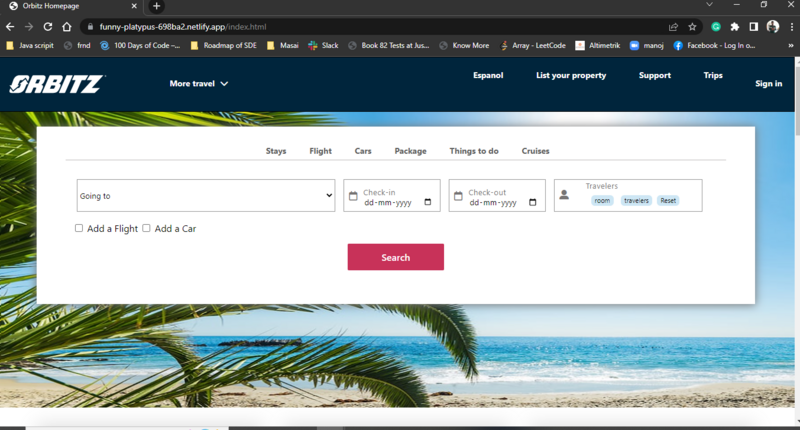Click the travelers button under Travelers
Viewport: 800px width, 430px height.
click(636, 200)
